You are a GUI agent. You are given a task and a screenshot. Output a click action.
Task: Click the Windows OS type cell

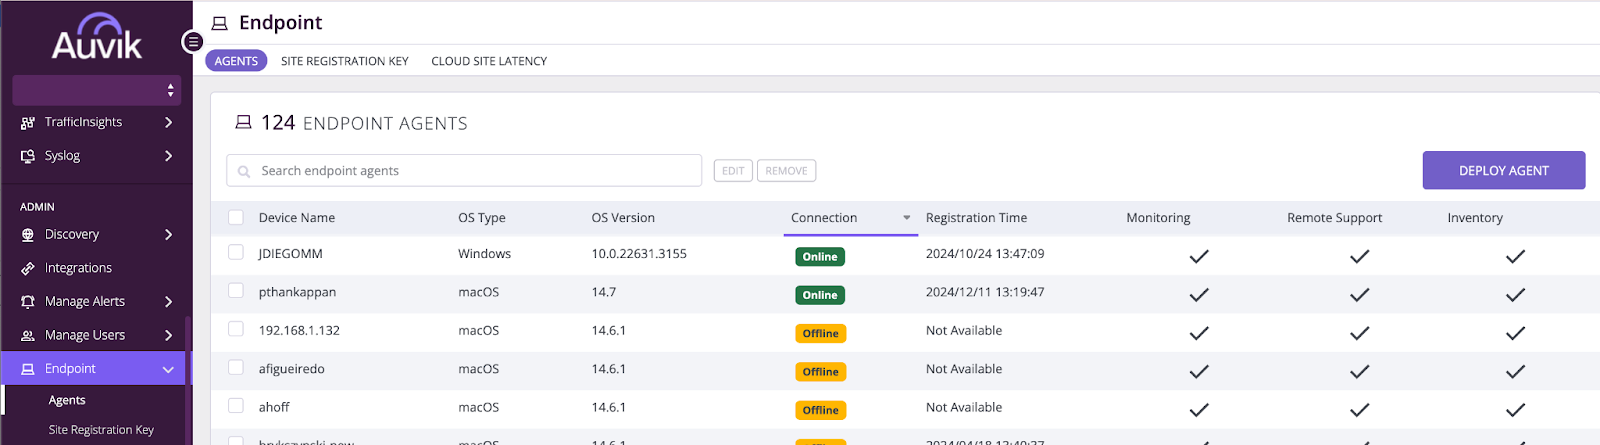[x=484, y=254]
